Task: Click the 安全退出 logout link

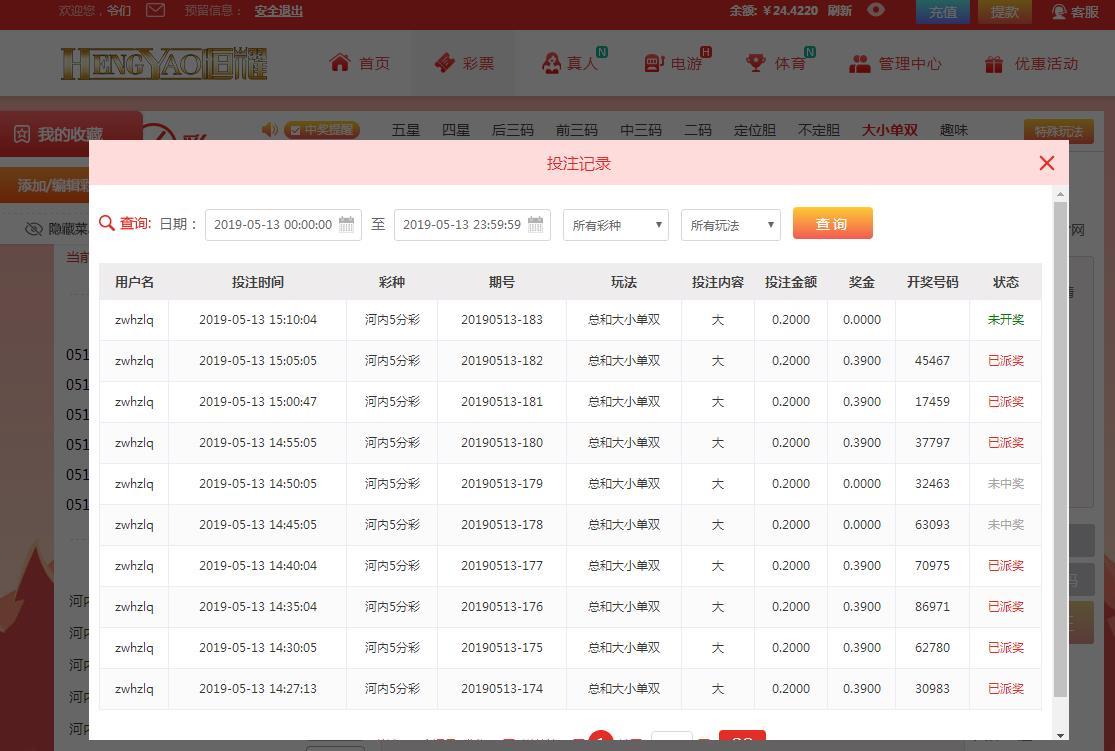Action: point(279,11)
